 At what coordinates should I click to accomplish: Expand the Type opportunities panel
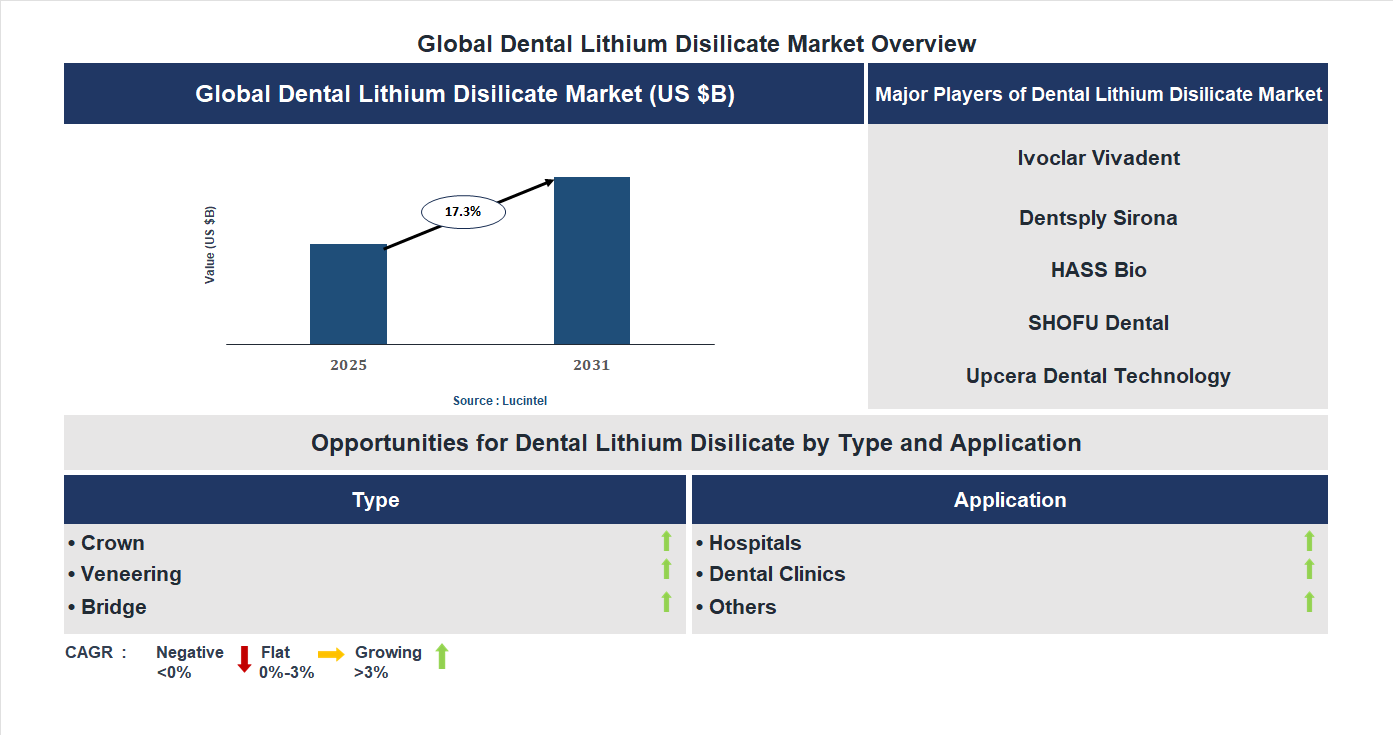coord(374,499)
